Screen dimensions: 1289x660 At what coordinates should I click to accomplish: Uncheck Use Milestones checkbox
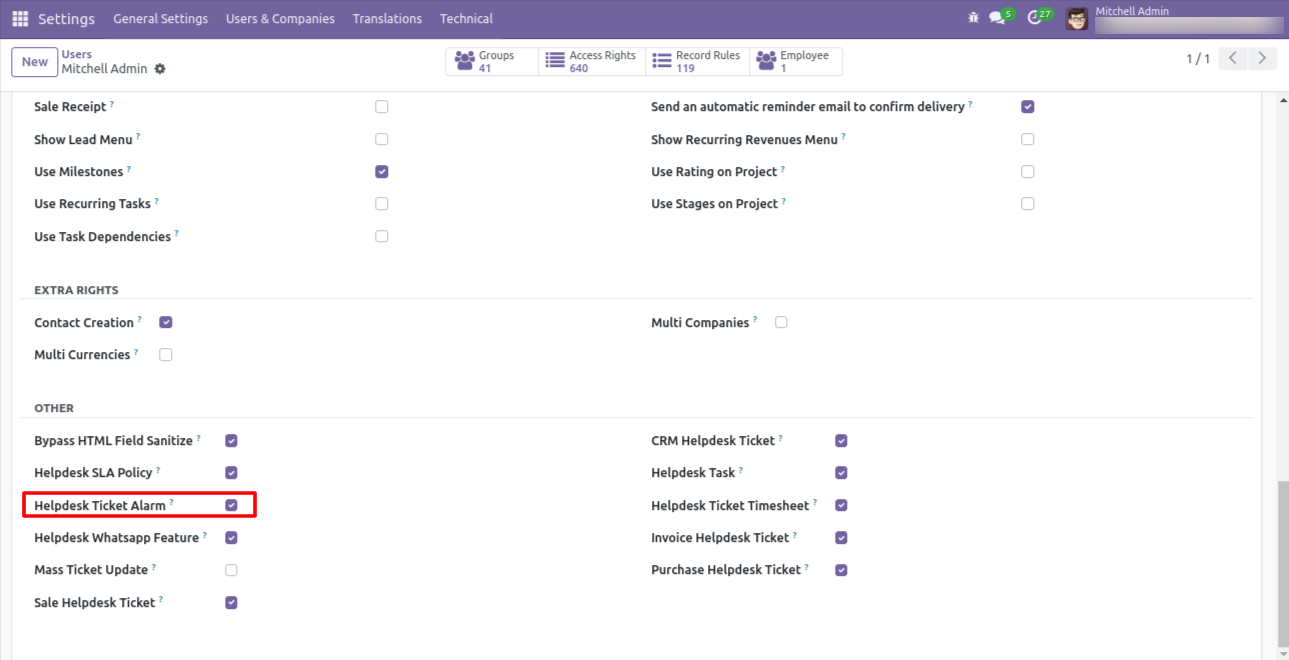click(382, 172)
